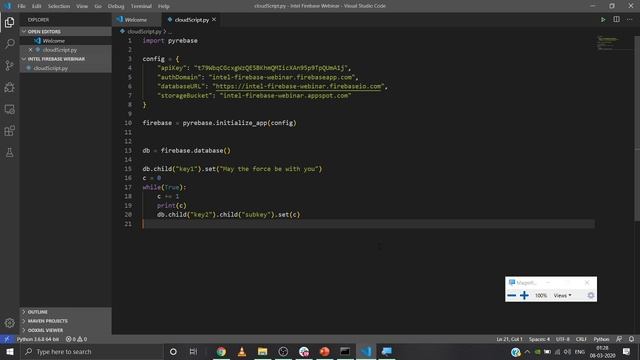Screen dimensions: 640x360
Task: Show hidden system tray icons chevron
Action: click(527, 351)
